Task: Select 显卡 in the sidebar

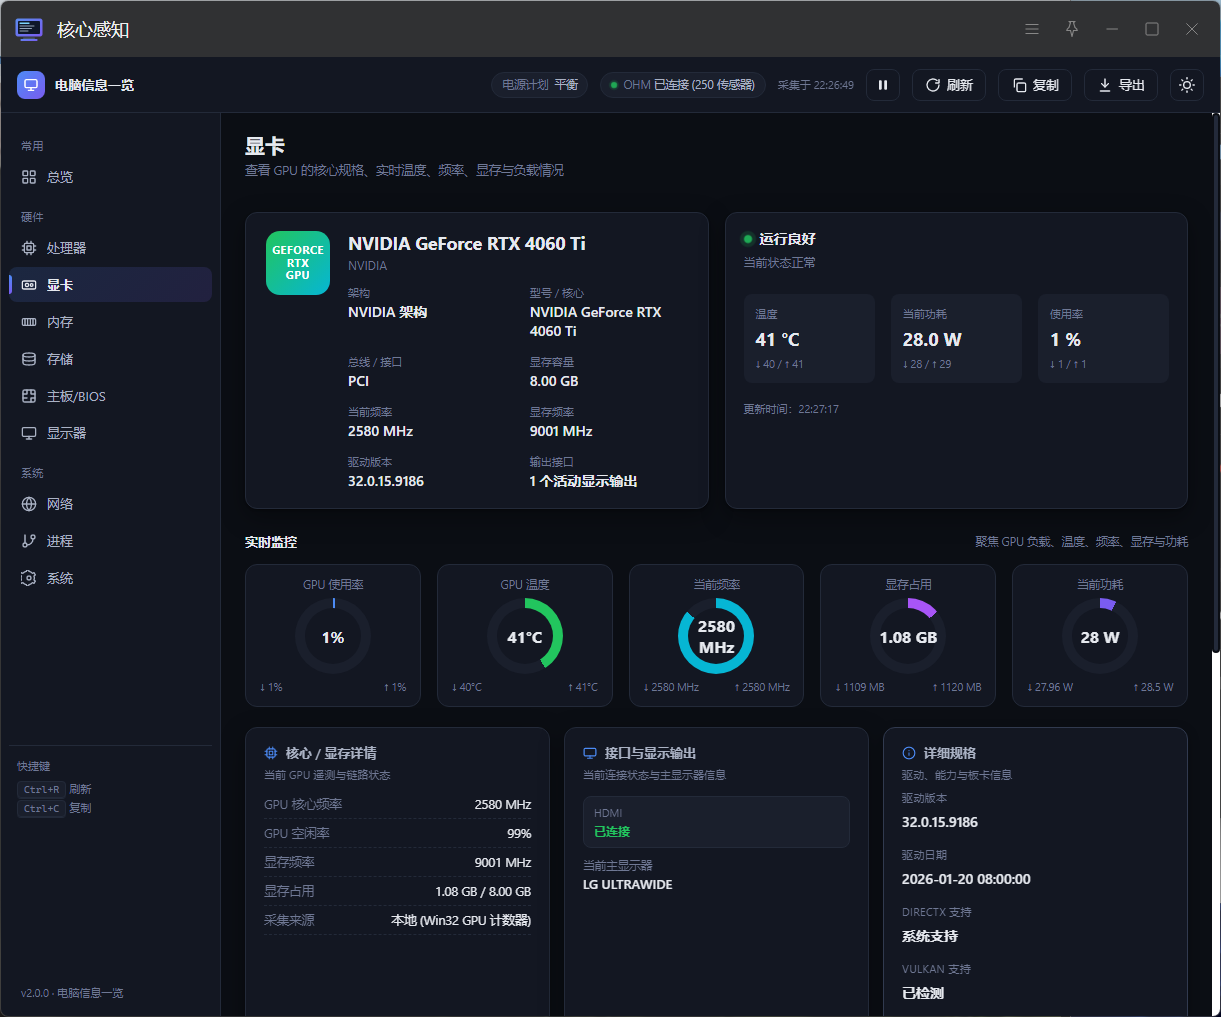Action: (x=110, y=285)
